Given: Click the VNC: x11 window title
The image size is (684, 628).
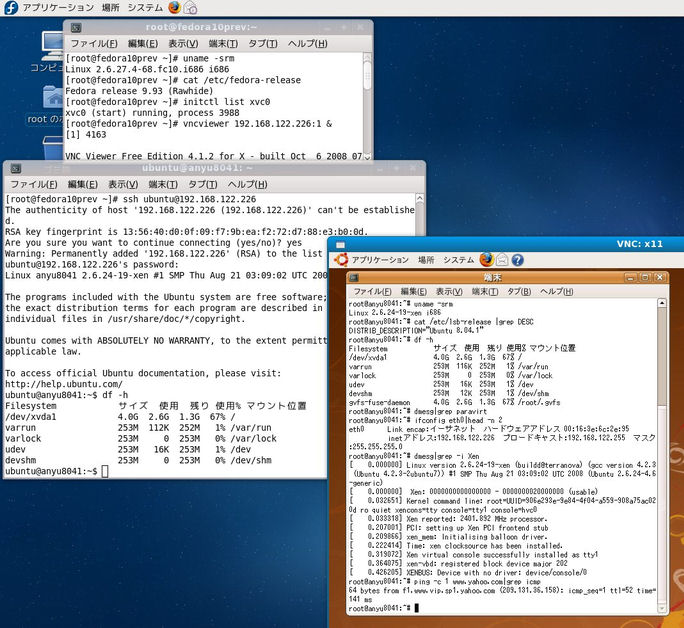Looking at the screenshot, I should (x=640, y=244).
